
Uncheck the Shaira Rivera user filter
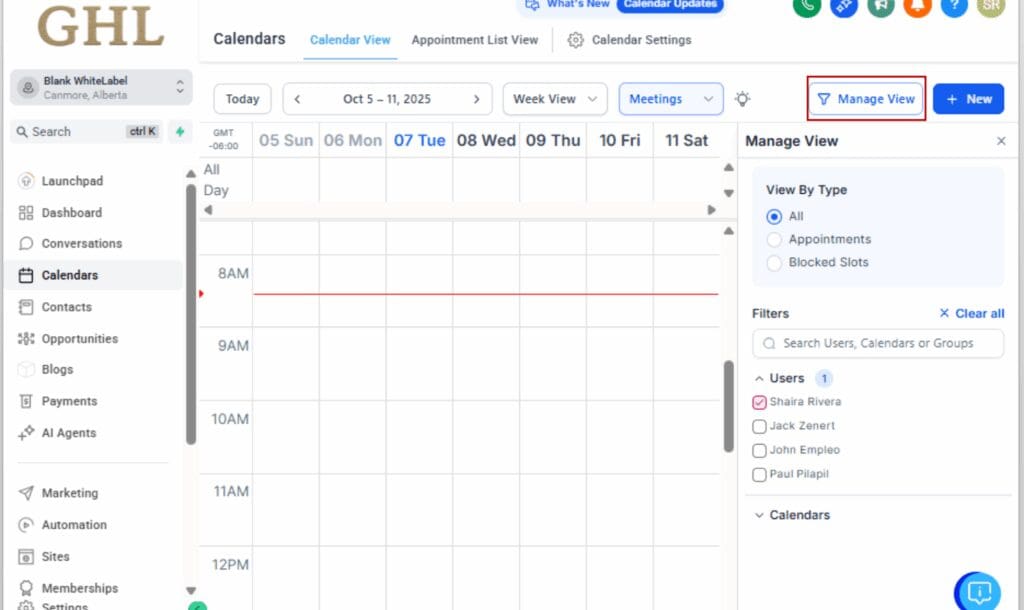point(757,401)
